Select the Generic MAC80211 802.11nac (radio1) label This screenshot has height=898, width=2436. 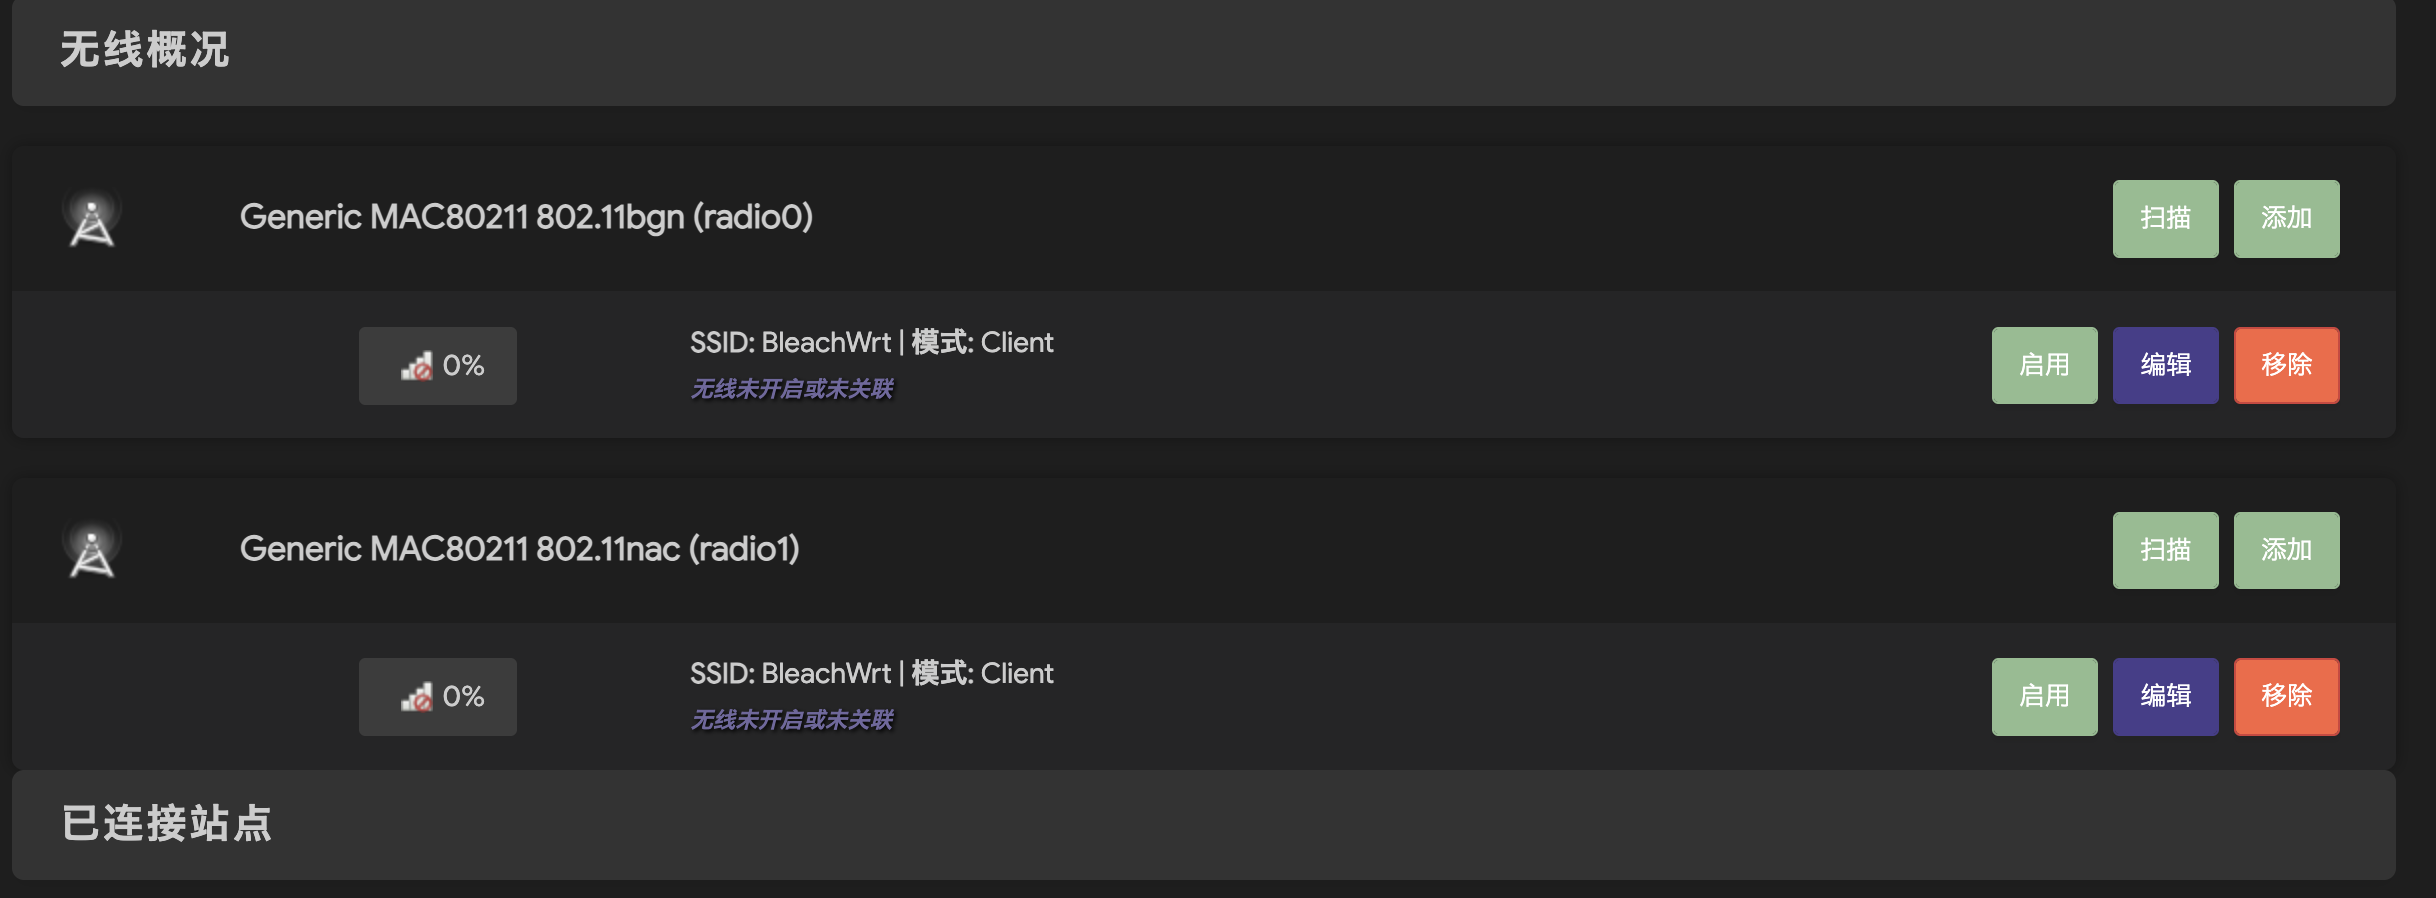(x=519, y=549)
